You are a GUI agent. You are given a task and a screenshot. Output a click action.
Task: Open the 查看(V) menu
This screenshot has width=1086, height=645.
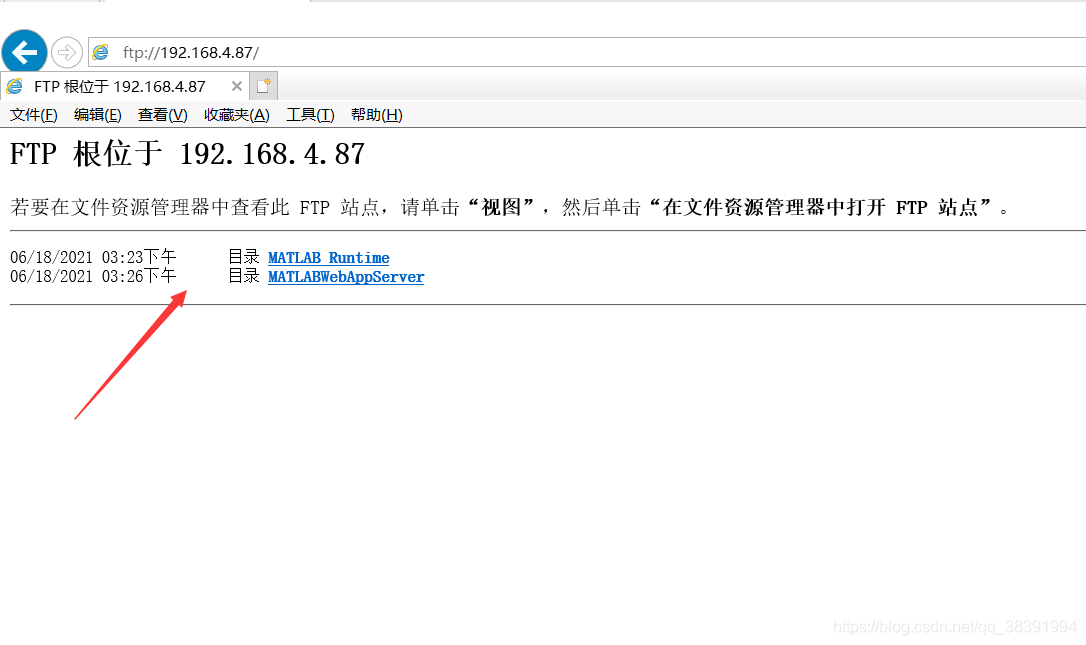tap(163, 115)
